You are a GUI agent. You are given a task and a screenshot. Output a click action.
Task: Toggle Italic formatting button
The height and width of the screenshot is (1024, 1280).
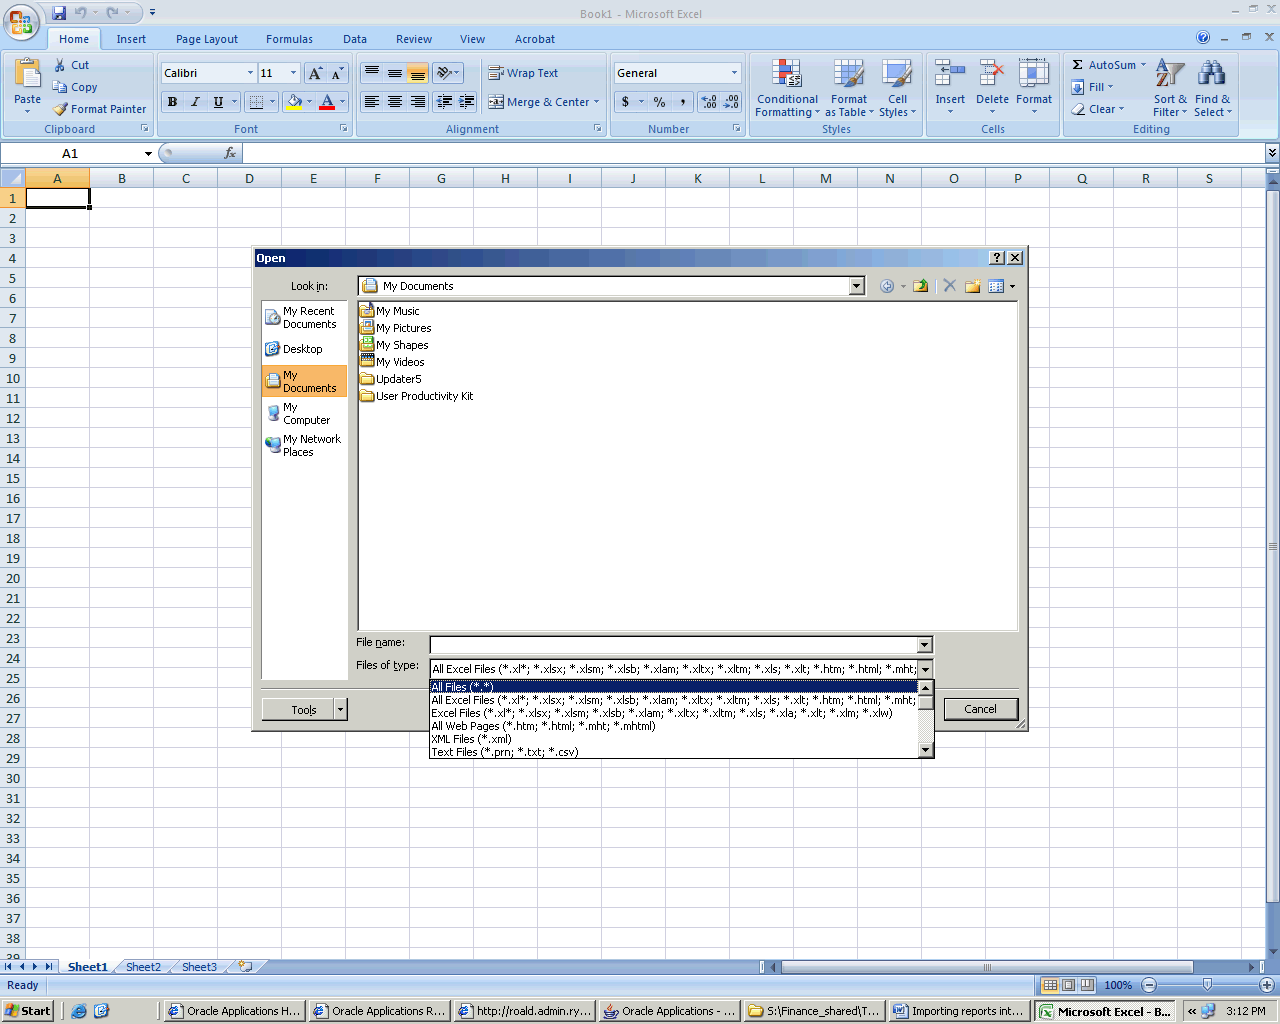(x=195, y=102)
